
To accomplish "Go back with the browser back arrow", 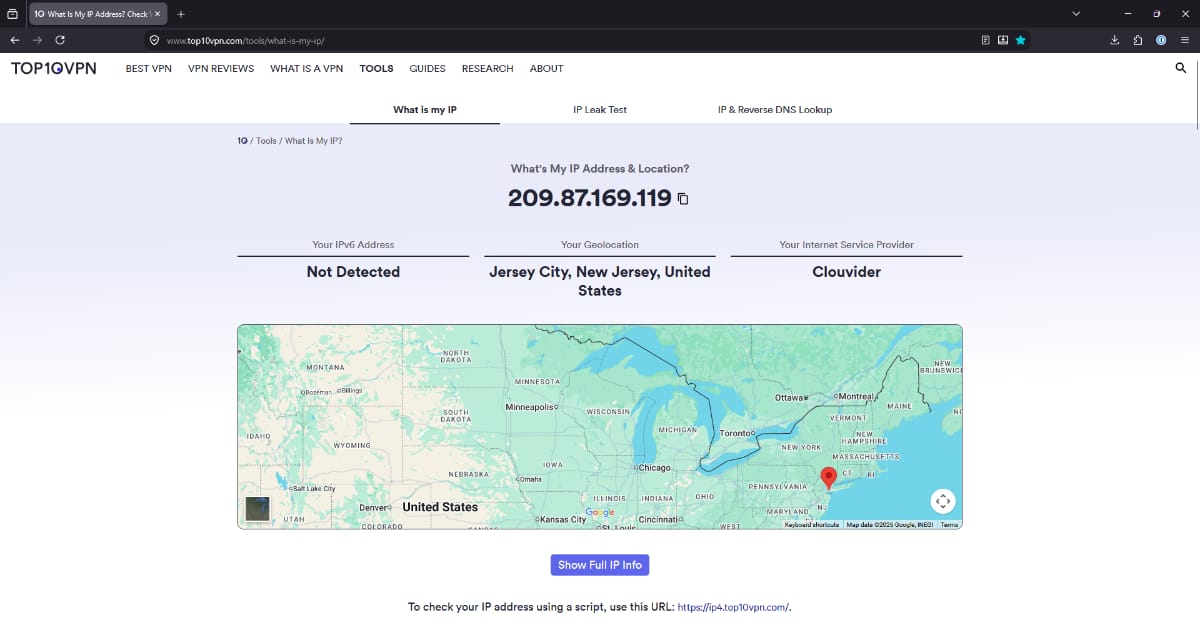I will (x=15, y=40).
